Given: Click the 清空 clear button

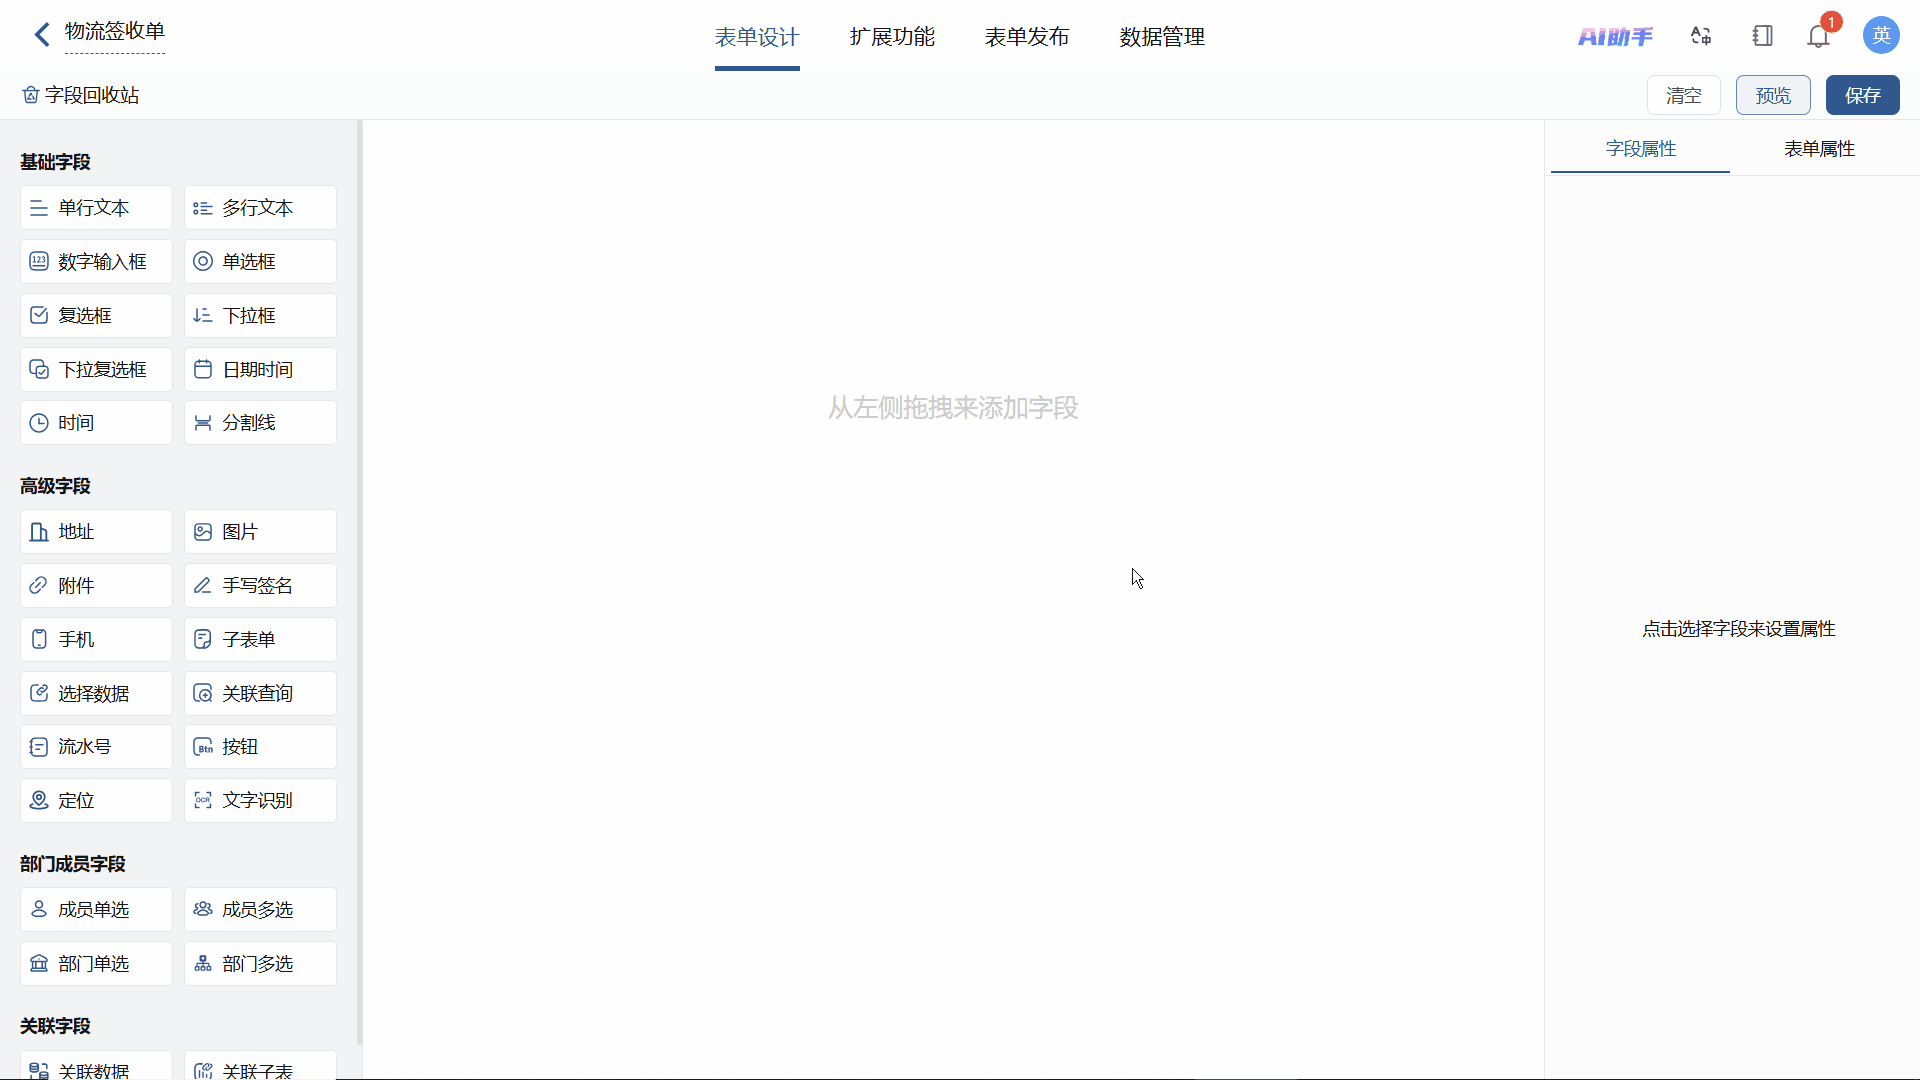Looking at the screenshot, I should tap(1683, 95).
